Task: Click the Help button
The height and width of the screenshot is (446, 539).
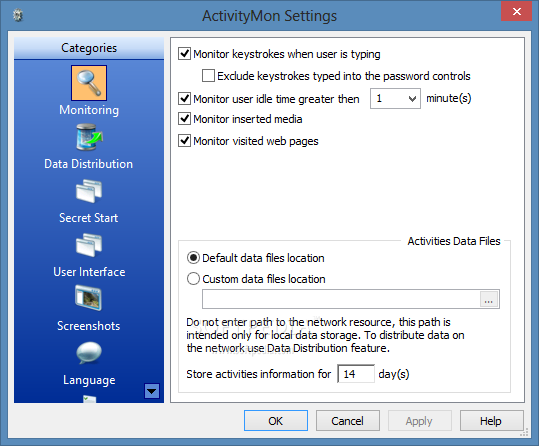Action: point(492,421)
